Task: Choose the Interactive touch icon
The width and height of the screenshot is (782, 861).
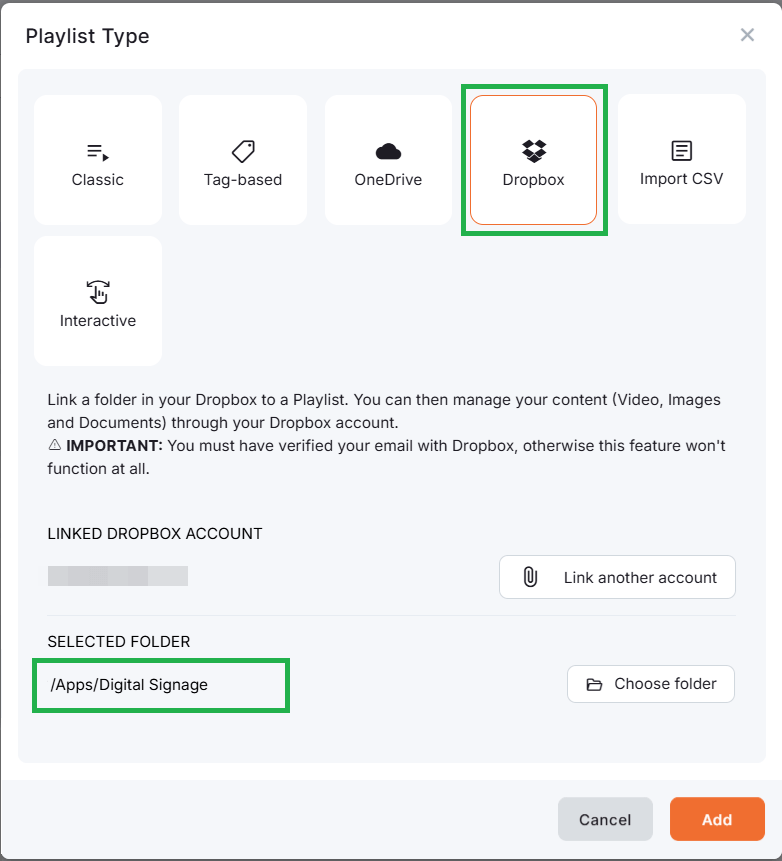Action: tap(97, 292)
